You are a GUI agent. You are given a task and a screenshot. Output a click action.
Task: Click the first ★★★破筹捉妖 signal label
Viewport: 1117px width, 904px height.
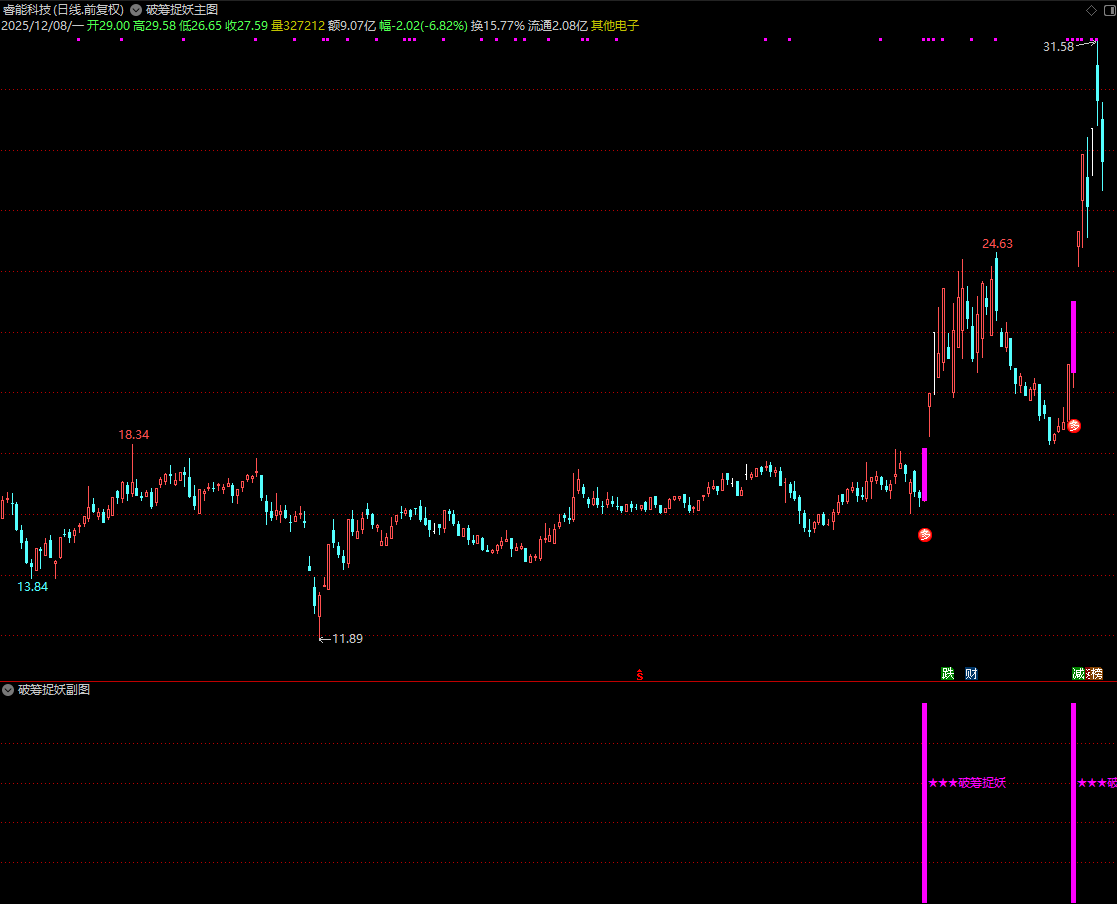tap(966, 783)
